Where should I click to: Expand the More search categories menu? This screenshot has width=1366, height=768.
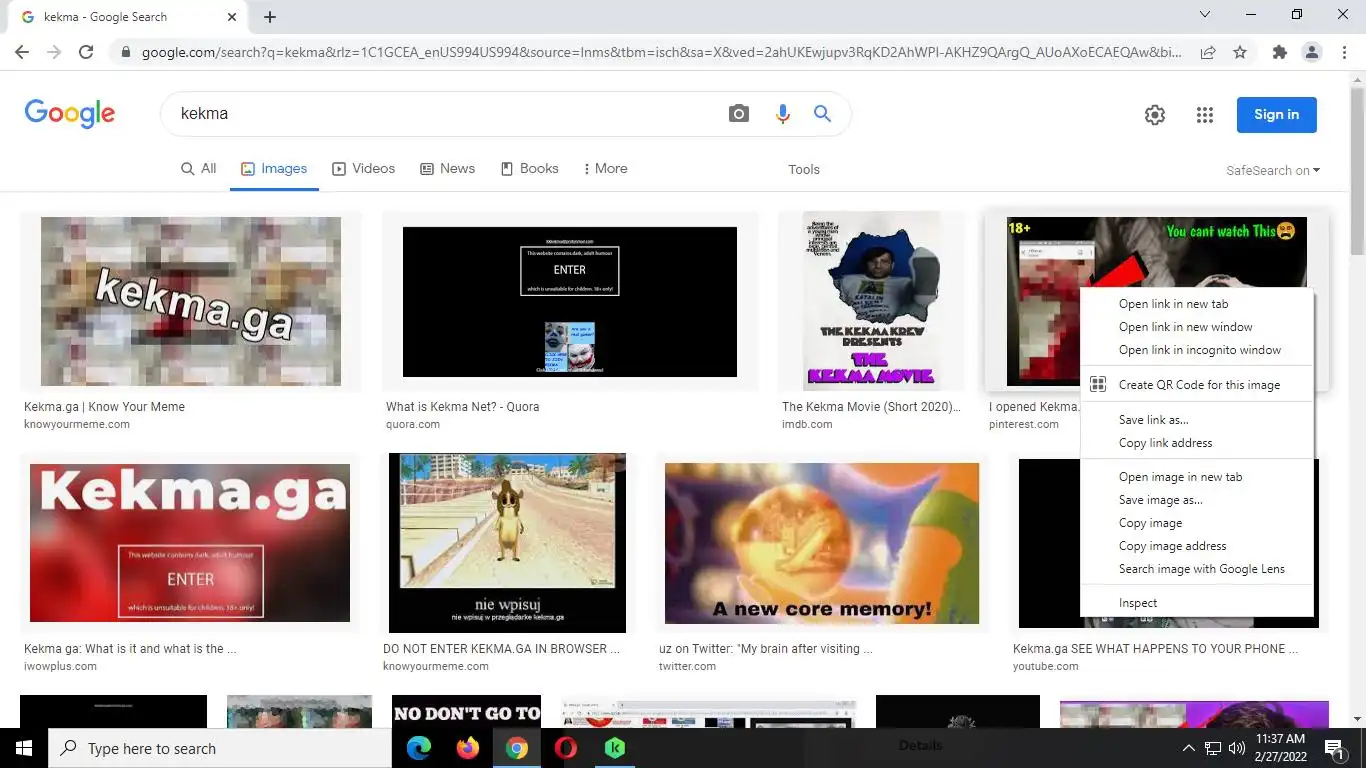click(605, 168)
